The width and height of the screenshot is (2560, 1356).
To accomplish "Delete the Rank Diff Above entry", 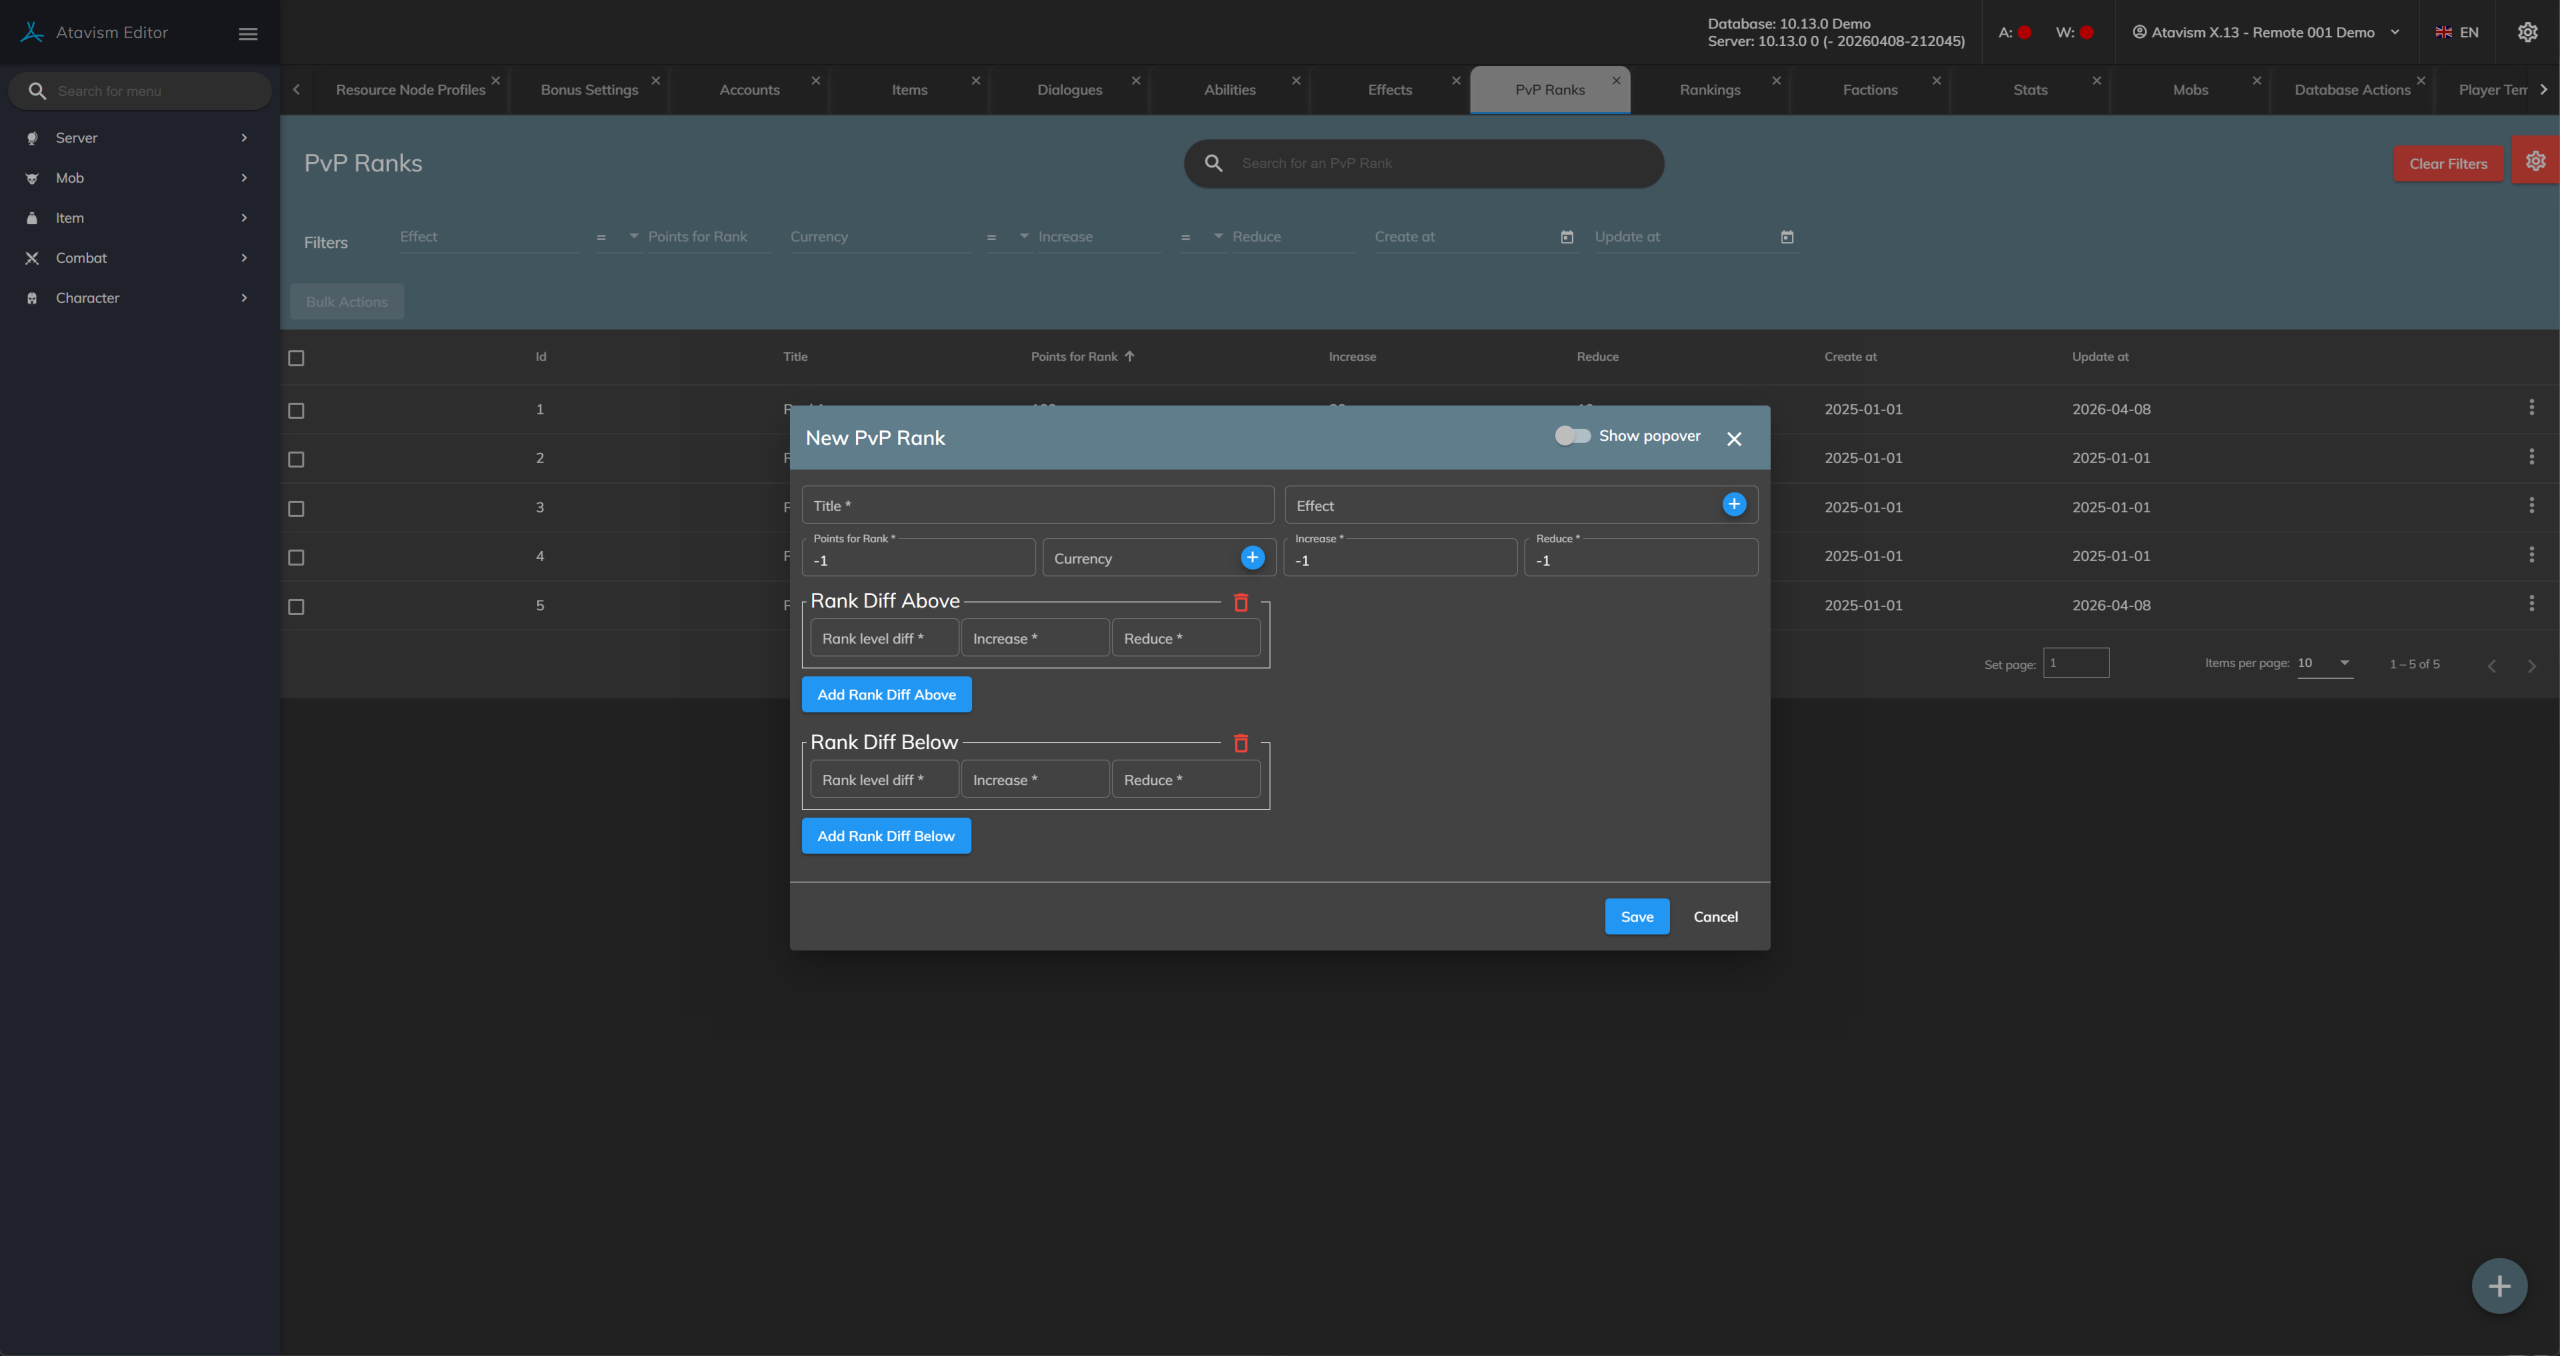I will 1241,603.
